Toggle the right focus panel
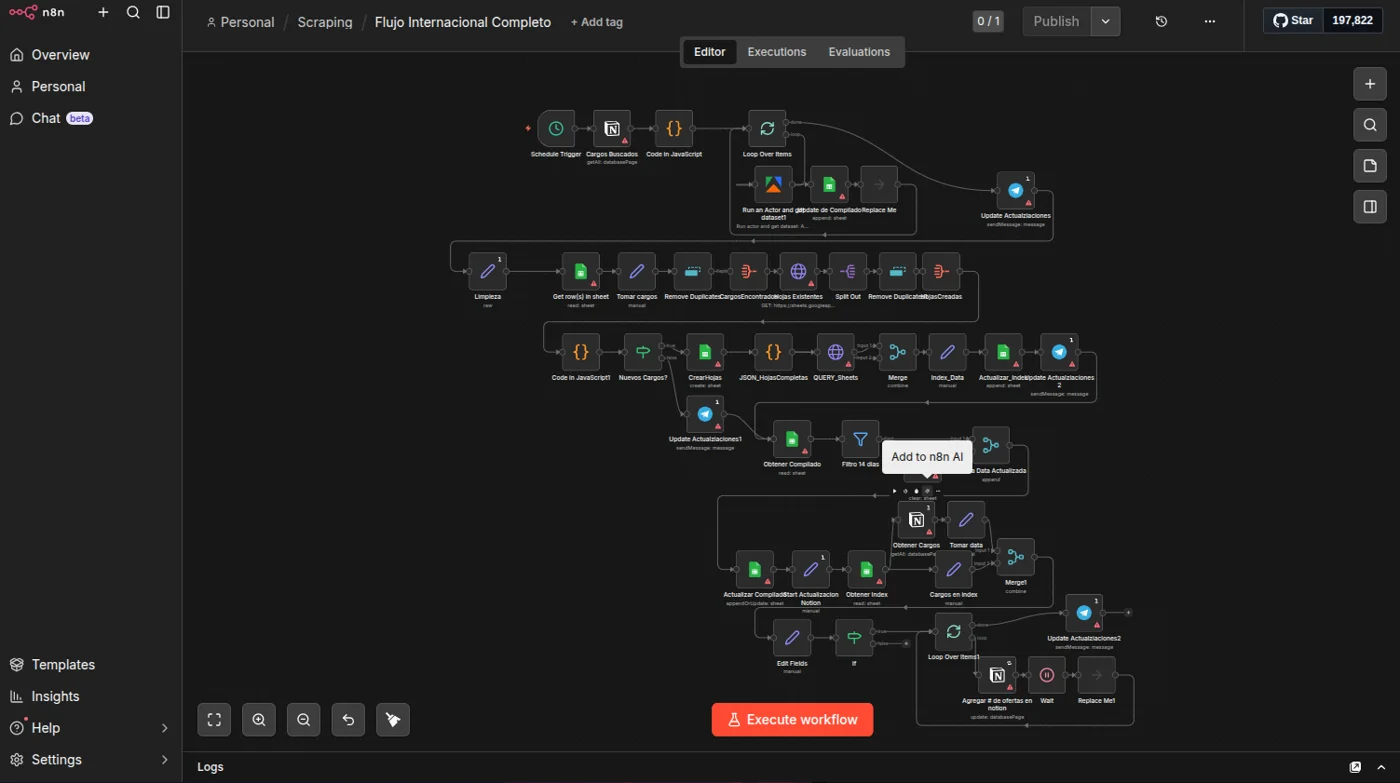Screen dimensions: 1400x783 (x=1370, y=207)
